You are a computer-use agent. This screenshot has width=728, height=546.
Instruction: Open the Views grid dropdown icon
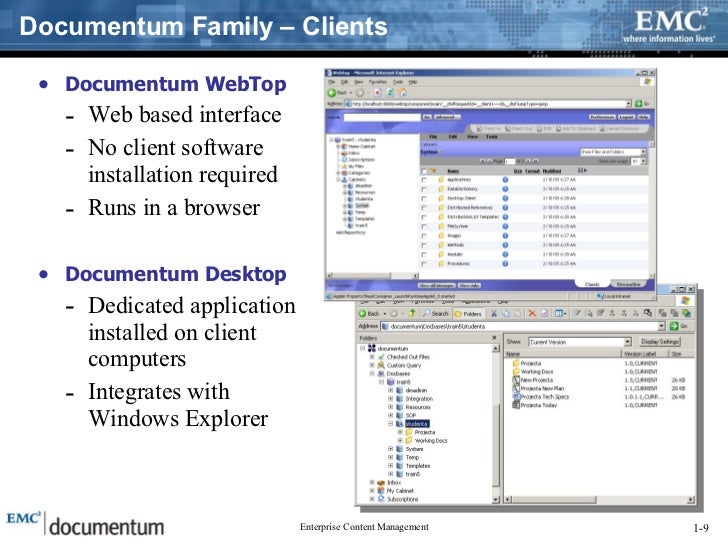click(560, 314)
